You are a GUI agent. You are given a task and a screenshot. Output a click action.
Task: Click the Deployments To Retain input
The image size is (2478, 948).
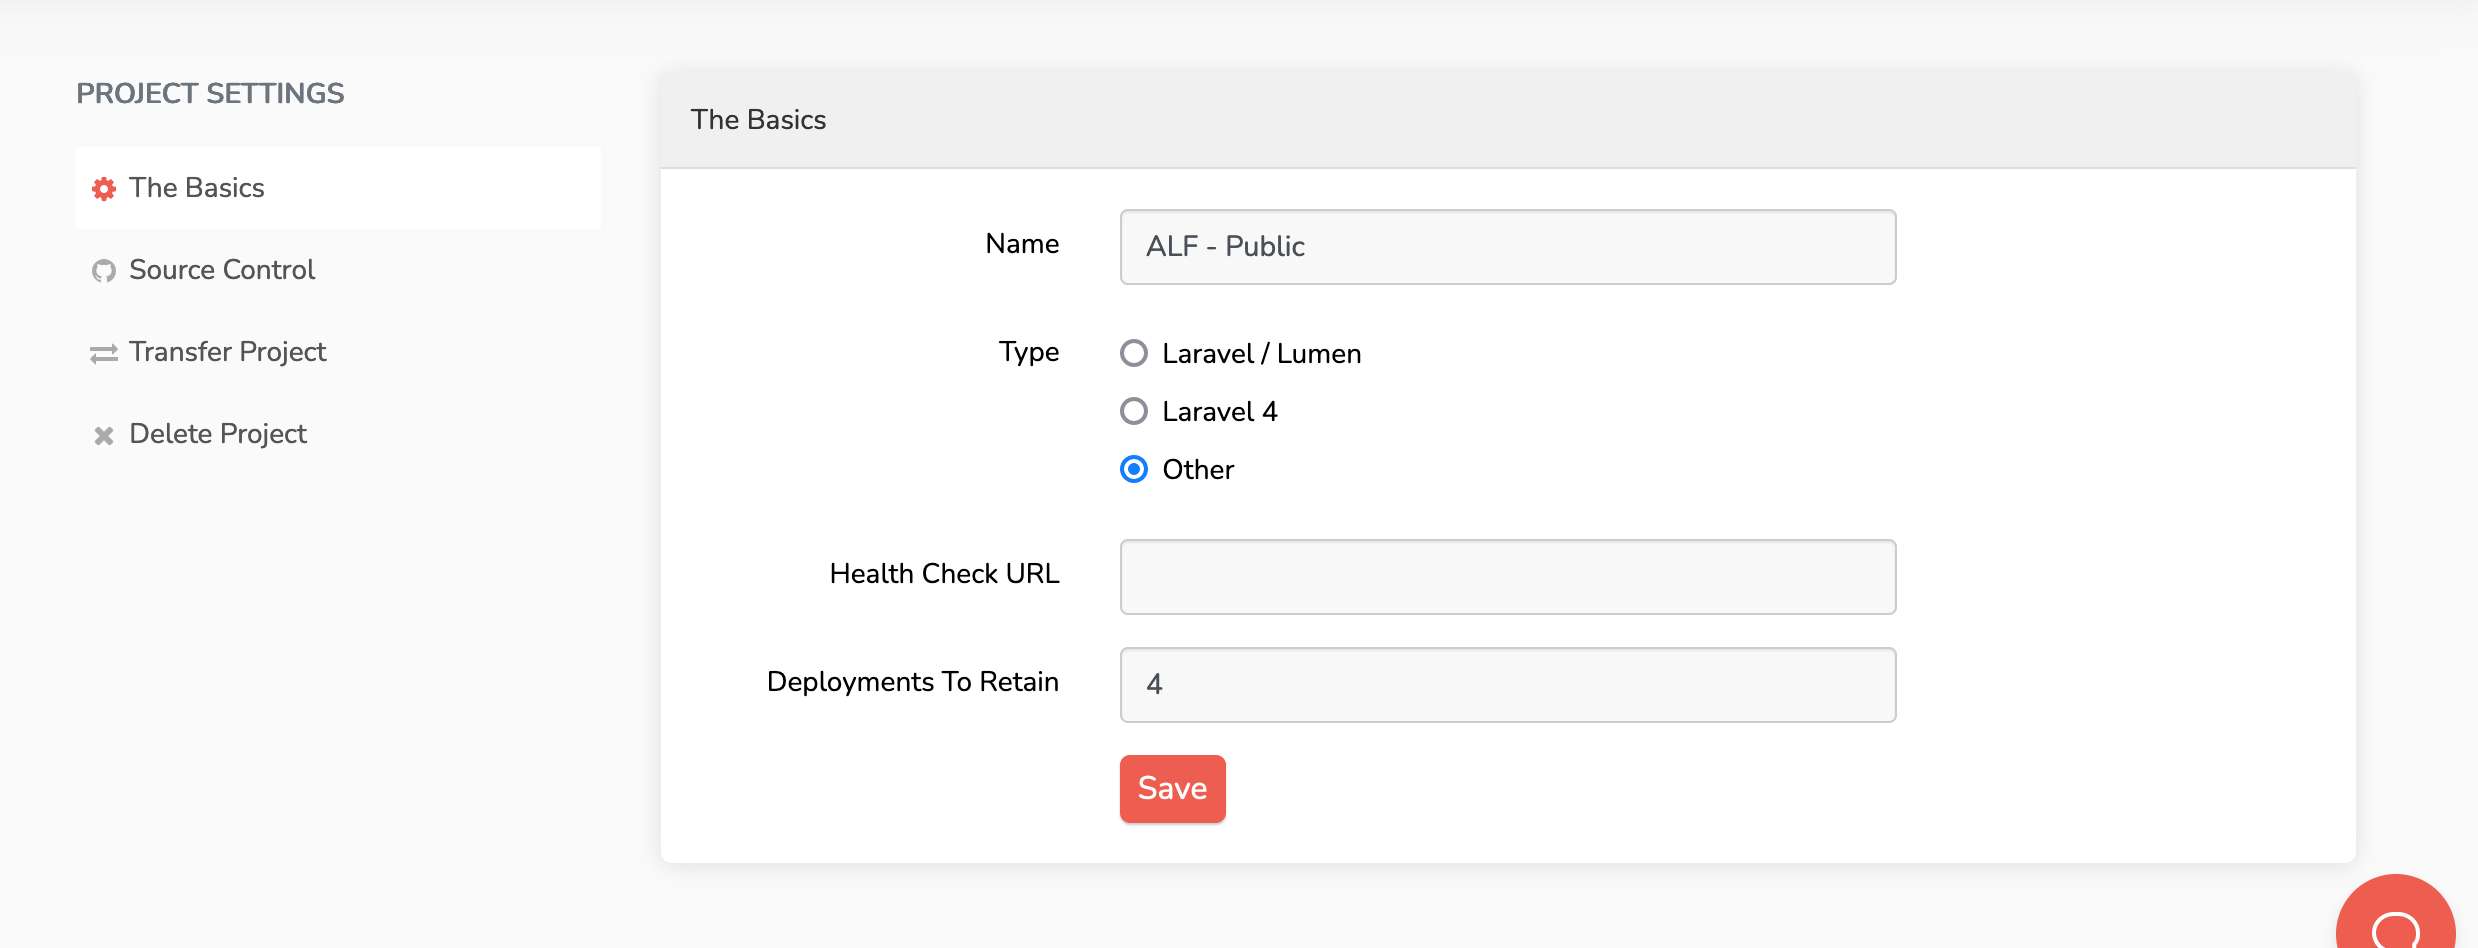coord(1507,685)
